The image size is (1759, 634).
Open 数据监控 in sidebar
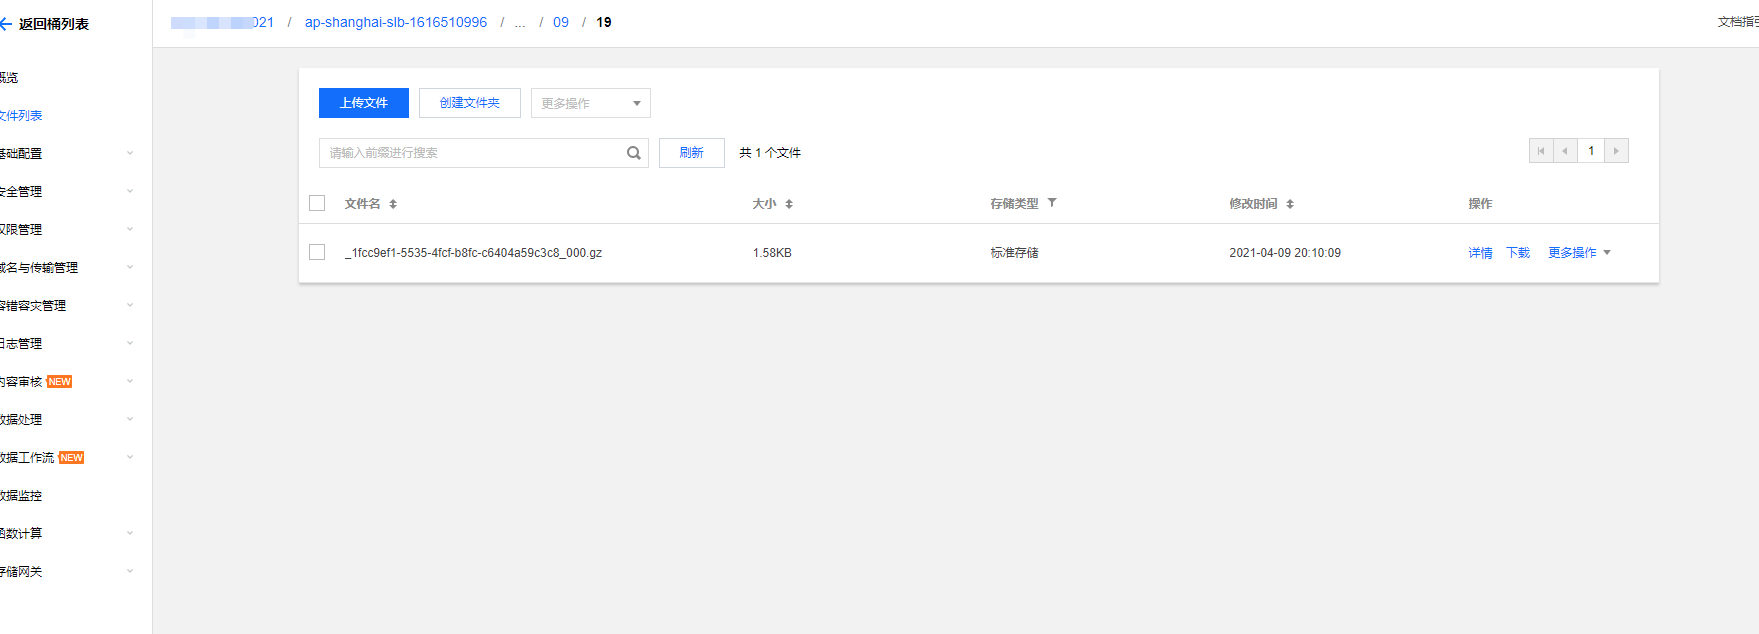tap(21, 495)
